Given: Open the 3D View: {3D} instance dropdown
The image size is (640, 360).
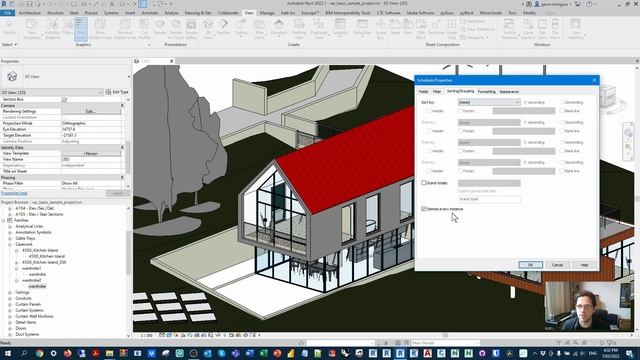Looking at the screenshot, I should [52, 92].
